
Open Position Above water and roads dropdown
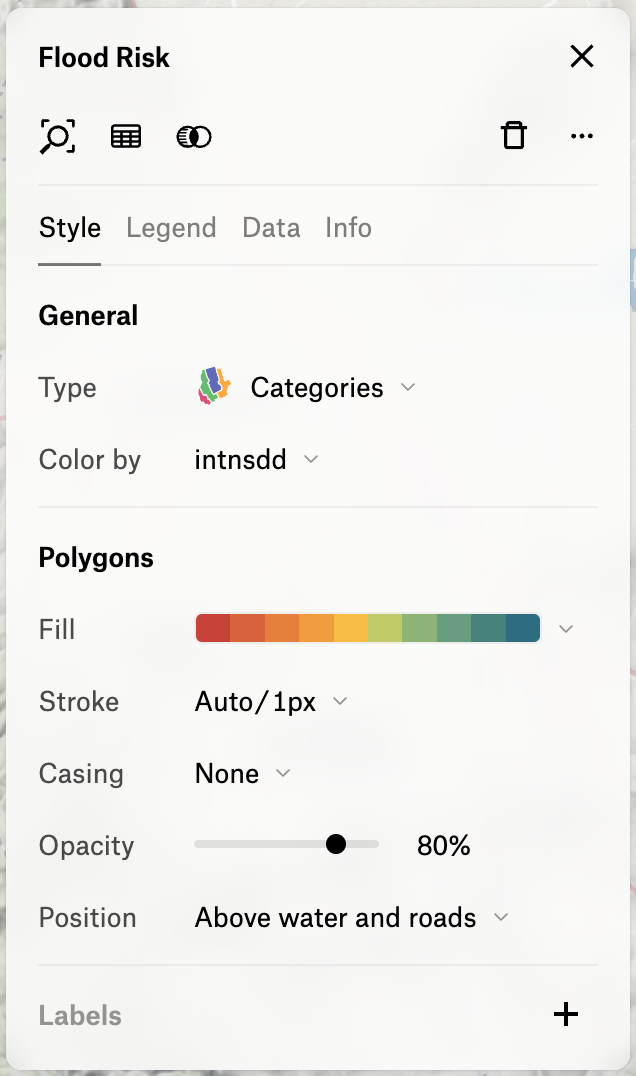(x=352, y=918)
